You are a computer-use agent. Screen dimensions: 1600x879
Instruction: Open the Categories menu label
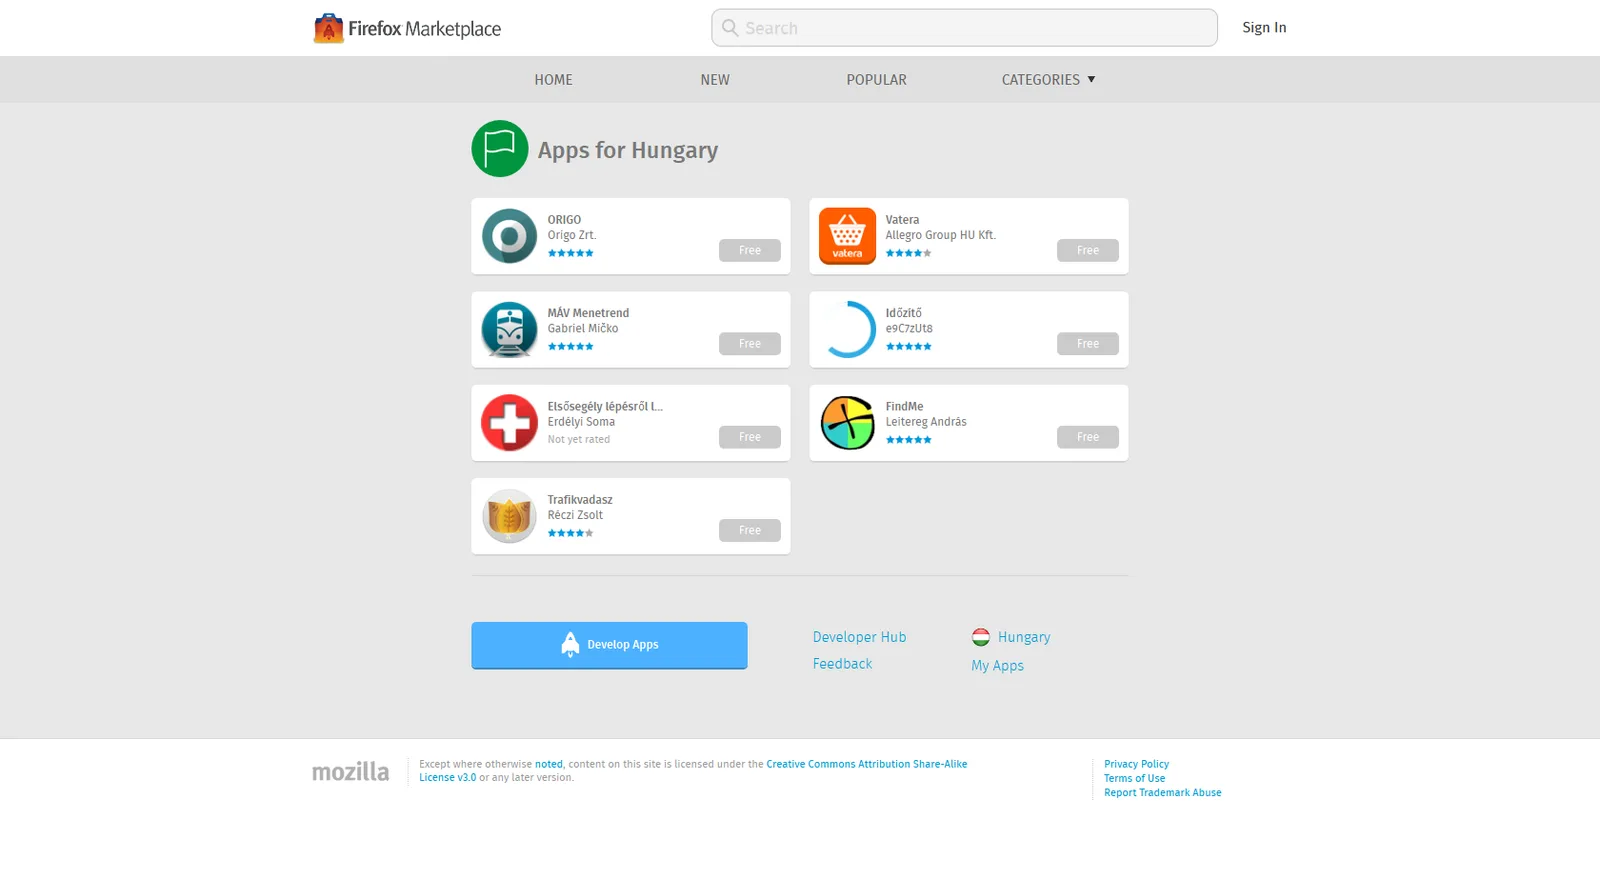[x=1040, y=80]
